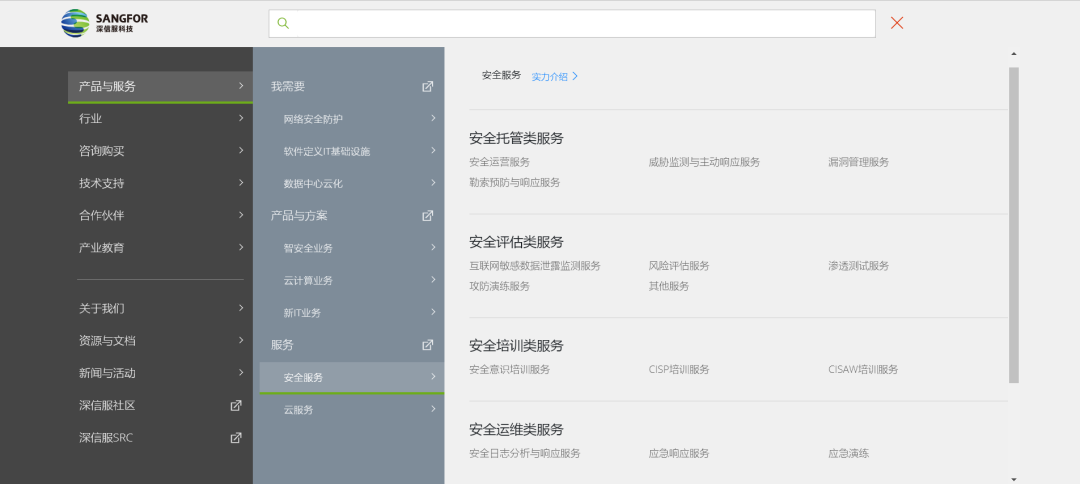Select 咨询购买 in the main menu
Viewport: 1080px width, 484px height.
[102, 151]
